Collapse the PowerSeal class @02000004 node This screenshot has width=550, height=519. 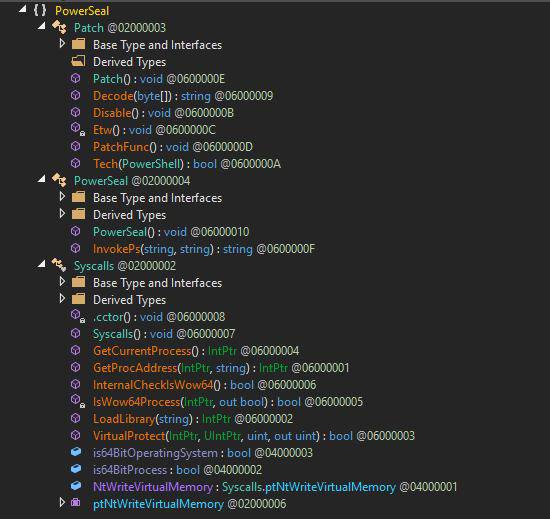(x=41, y=179)
